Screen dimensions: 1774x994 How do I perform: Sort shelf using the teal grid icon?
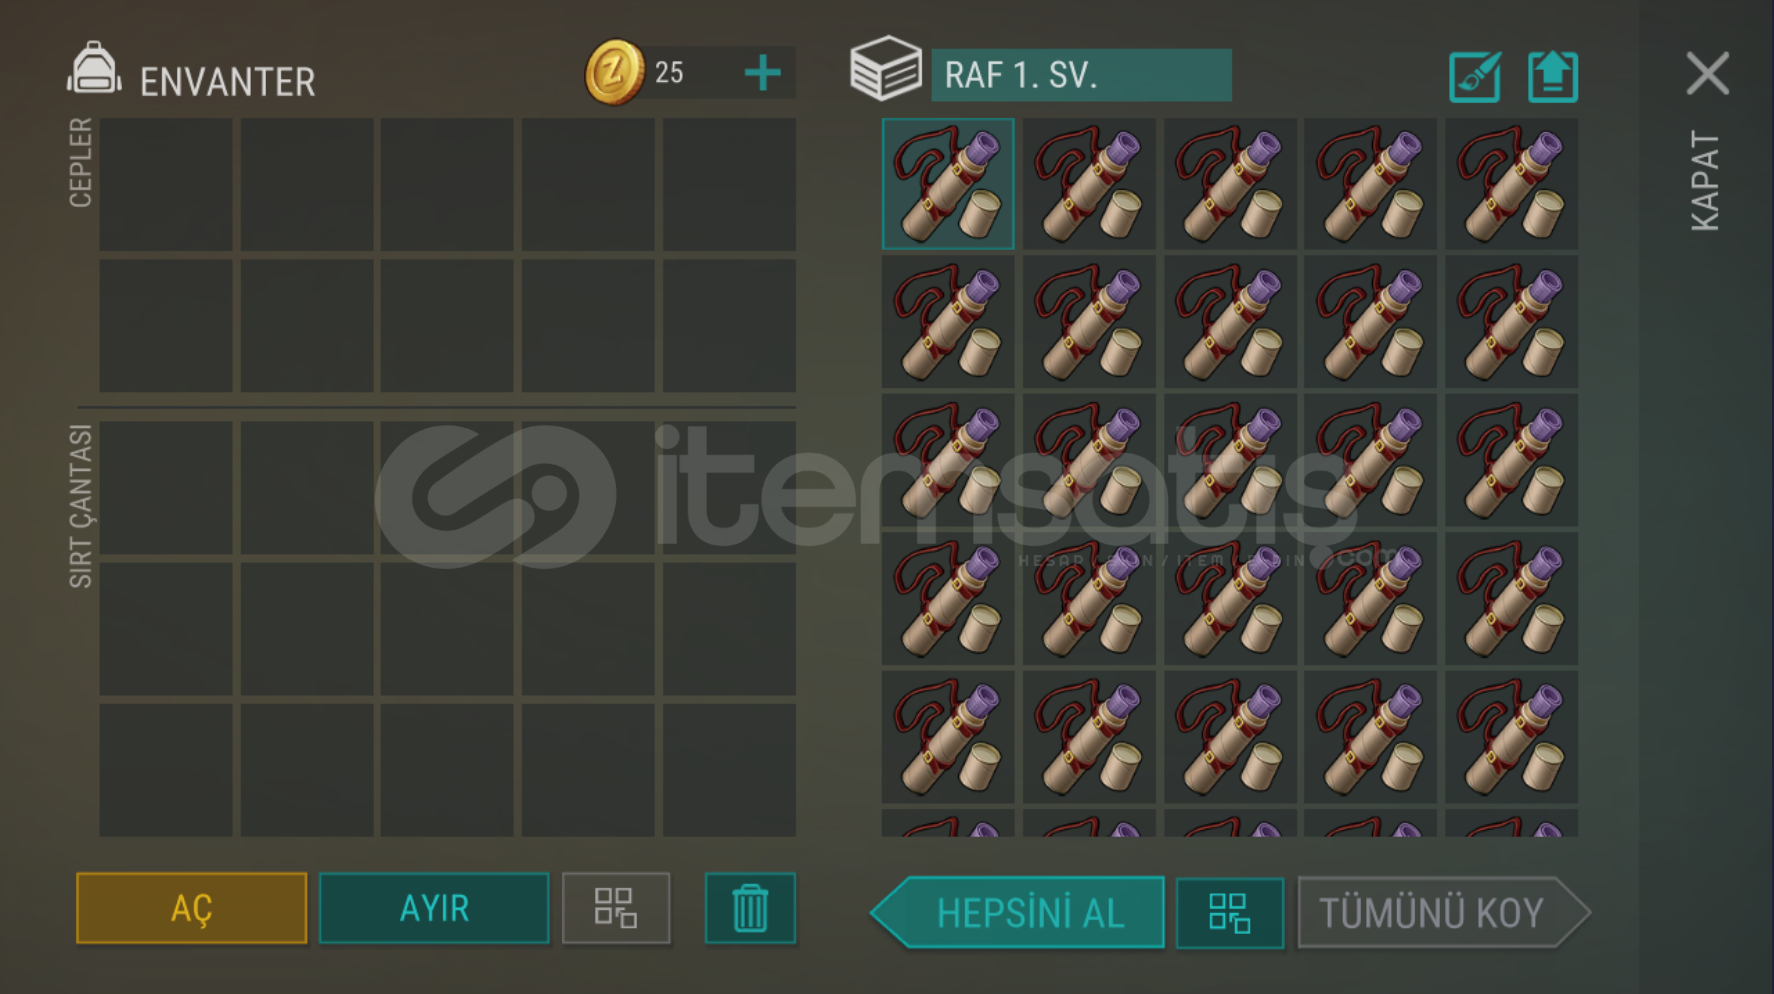pos(1230,913)
